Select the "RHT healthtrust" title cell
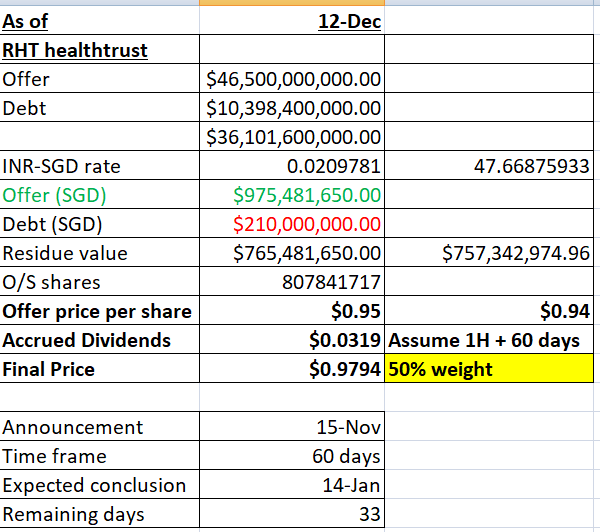 point(100,49)
